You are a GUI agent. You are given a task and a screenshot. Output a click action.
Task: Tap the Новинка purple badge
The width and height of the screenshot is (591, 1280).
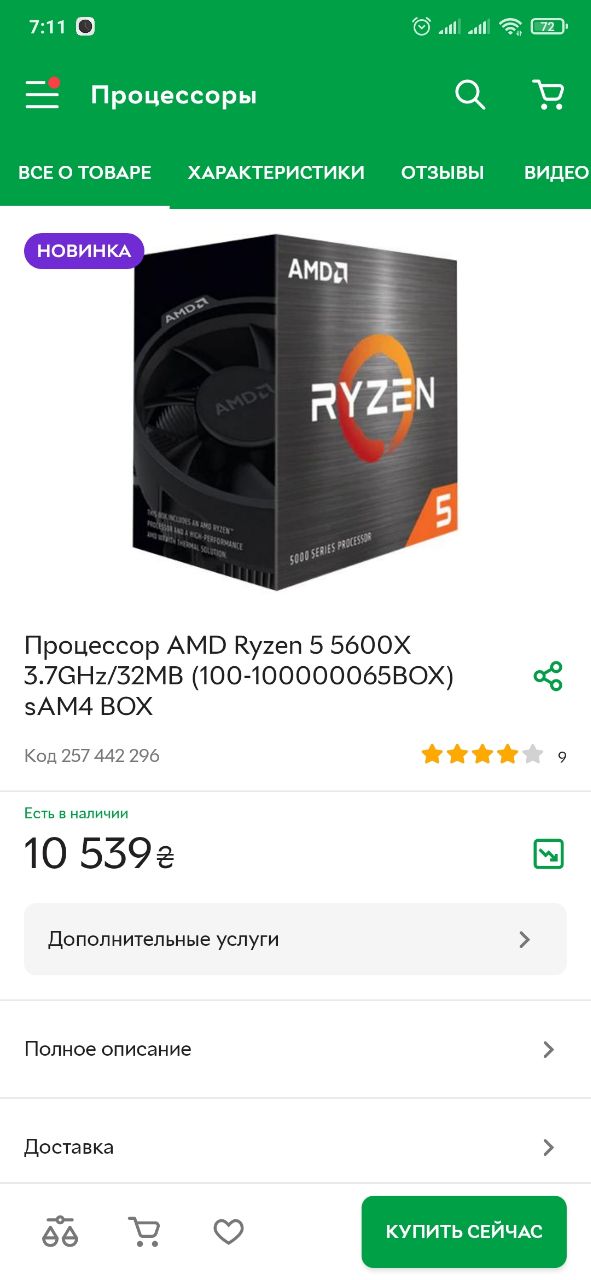click(84, 251)
